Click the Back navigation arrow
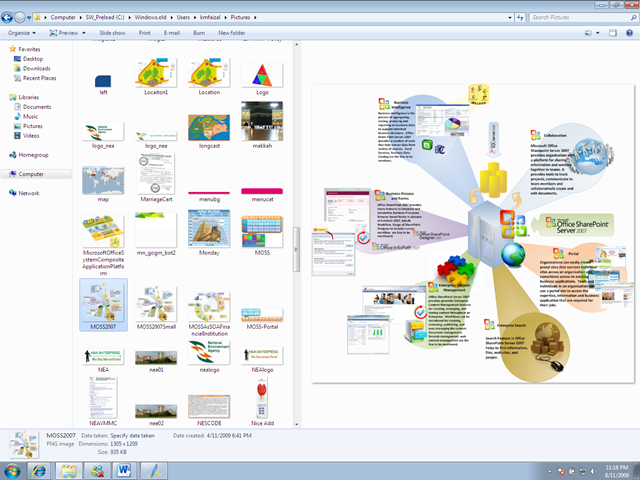 pyautogui.click(x=7, y=18)
